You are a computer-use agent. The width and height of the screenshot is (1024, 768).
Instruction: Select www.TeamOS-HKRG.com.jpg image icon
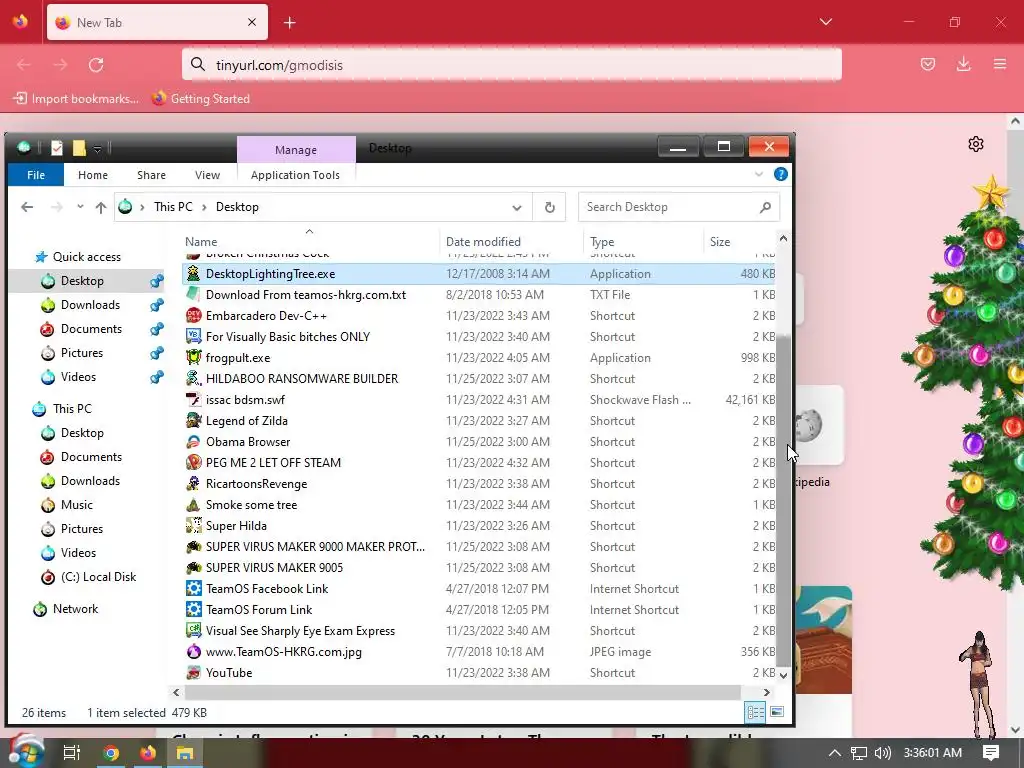[x=193, y=652]
